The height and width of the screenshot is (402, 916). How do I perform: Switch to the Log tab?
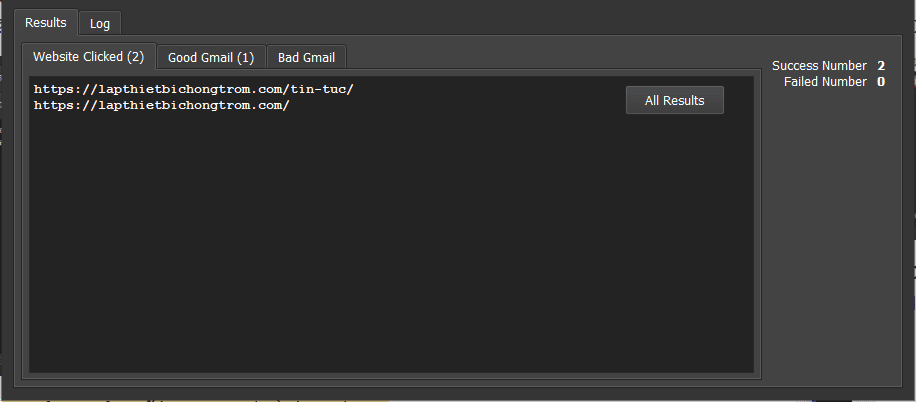click(x=100, y=23)
